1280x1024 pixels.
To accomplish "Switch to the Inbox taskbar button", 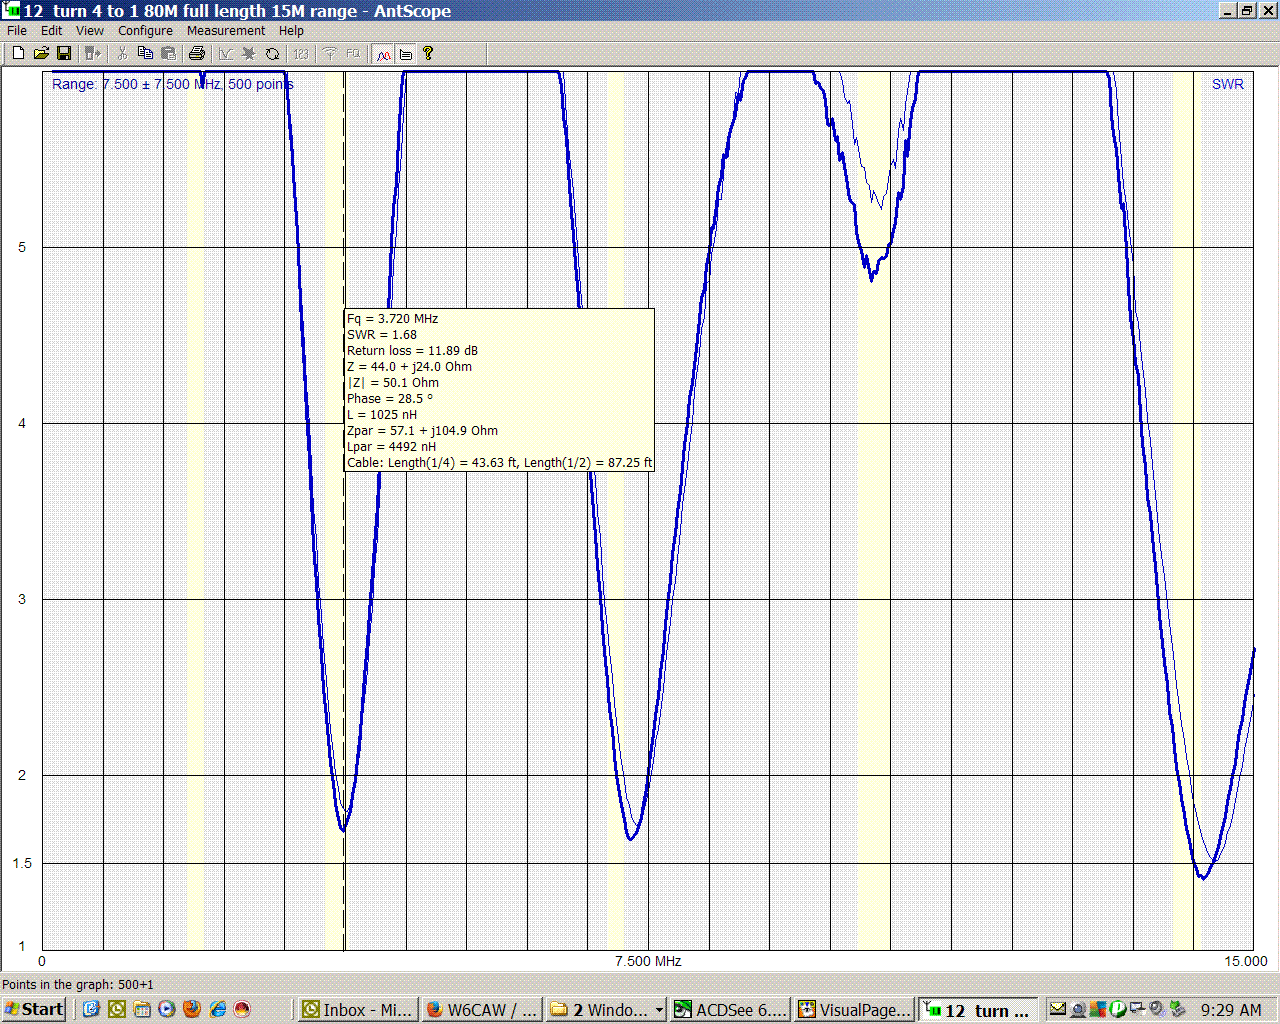I will click(x=358, y=1010).
